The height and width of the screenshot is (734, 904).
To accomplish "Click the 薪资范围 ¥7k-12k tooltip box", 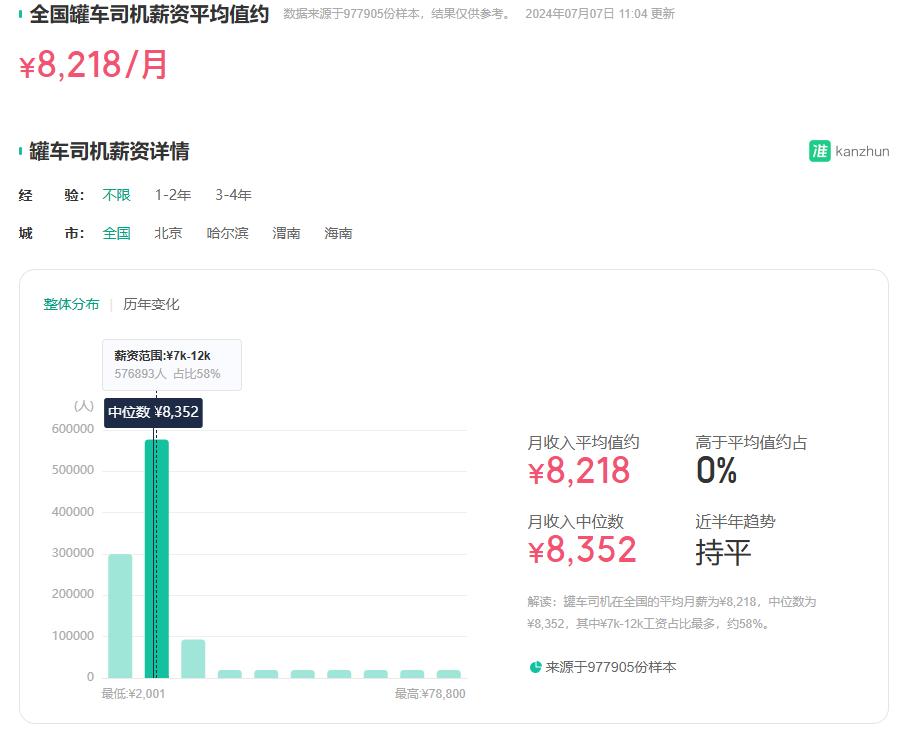I will pyautogui.click(x=171, y=365).
